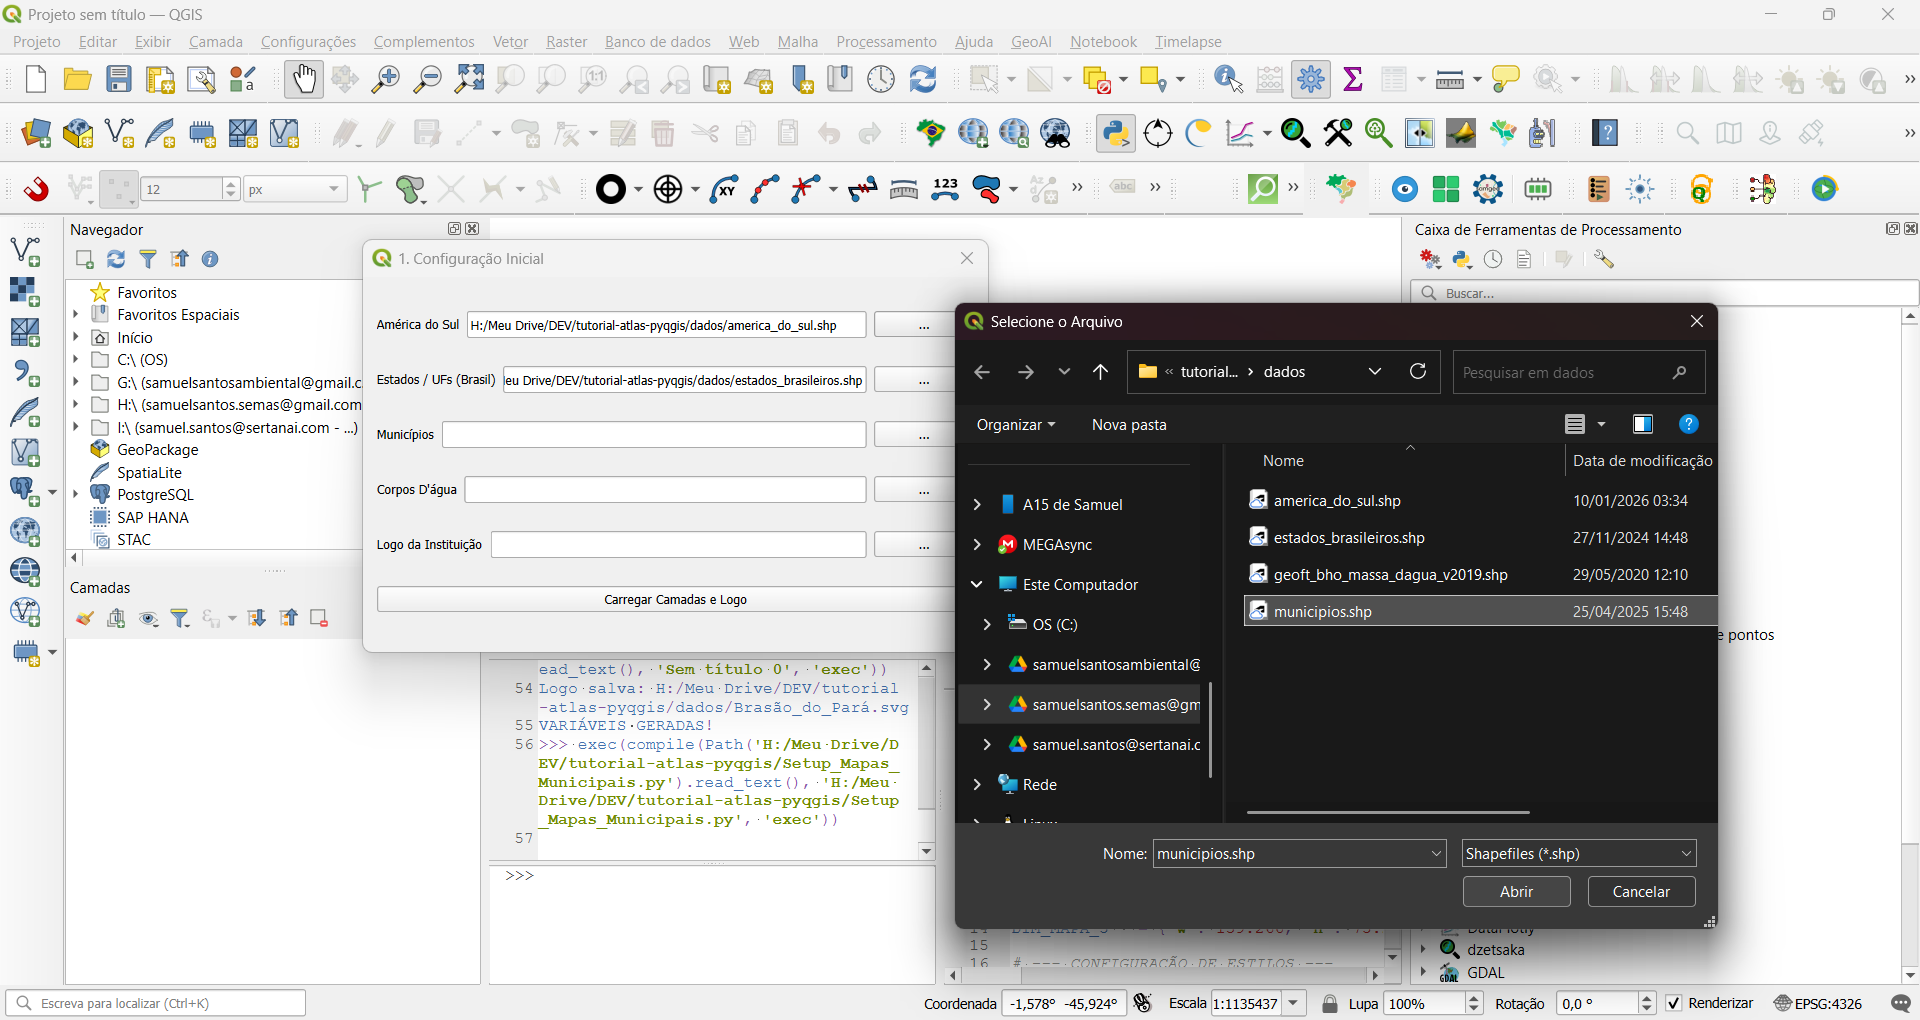Enable the Renderizar checkbox
The height and width of the screenshot is (1020, 1920).
pyautogui.click(x=1675, y=1003)
